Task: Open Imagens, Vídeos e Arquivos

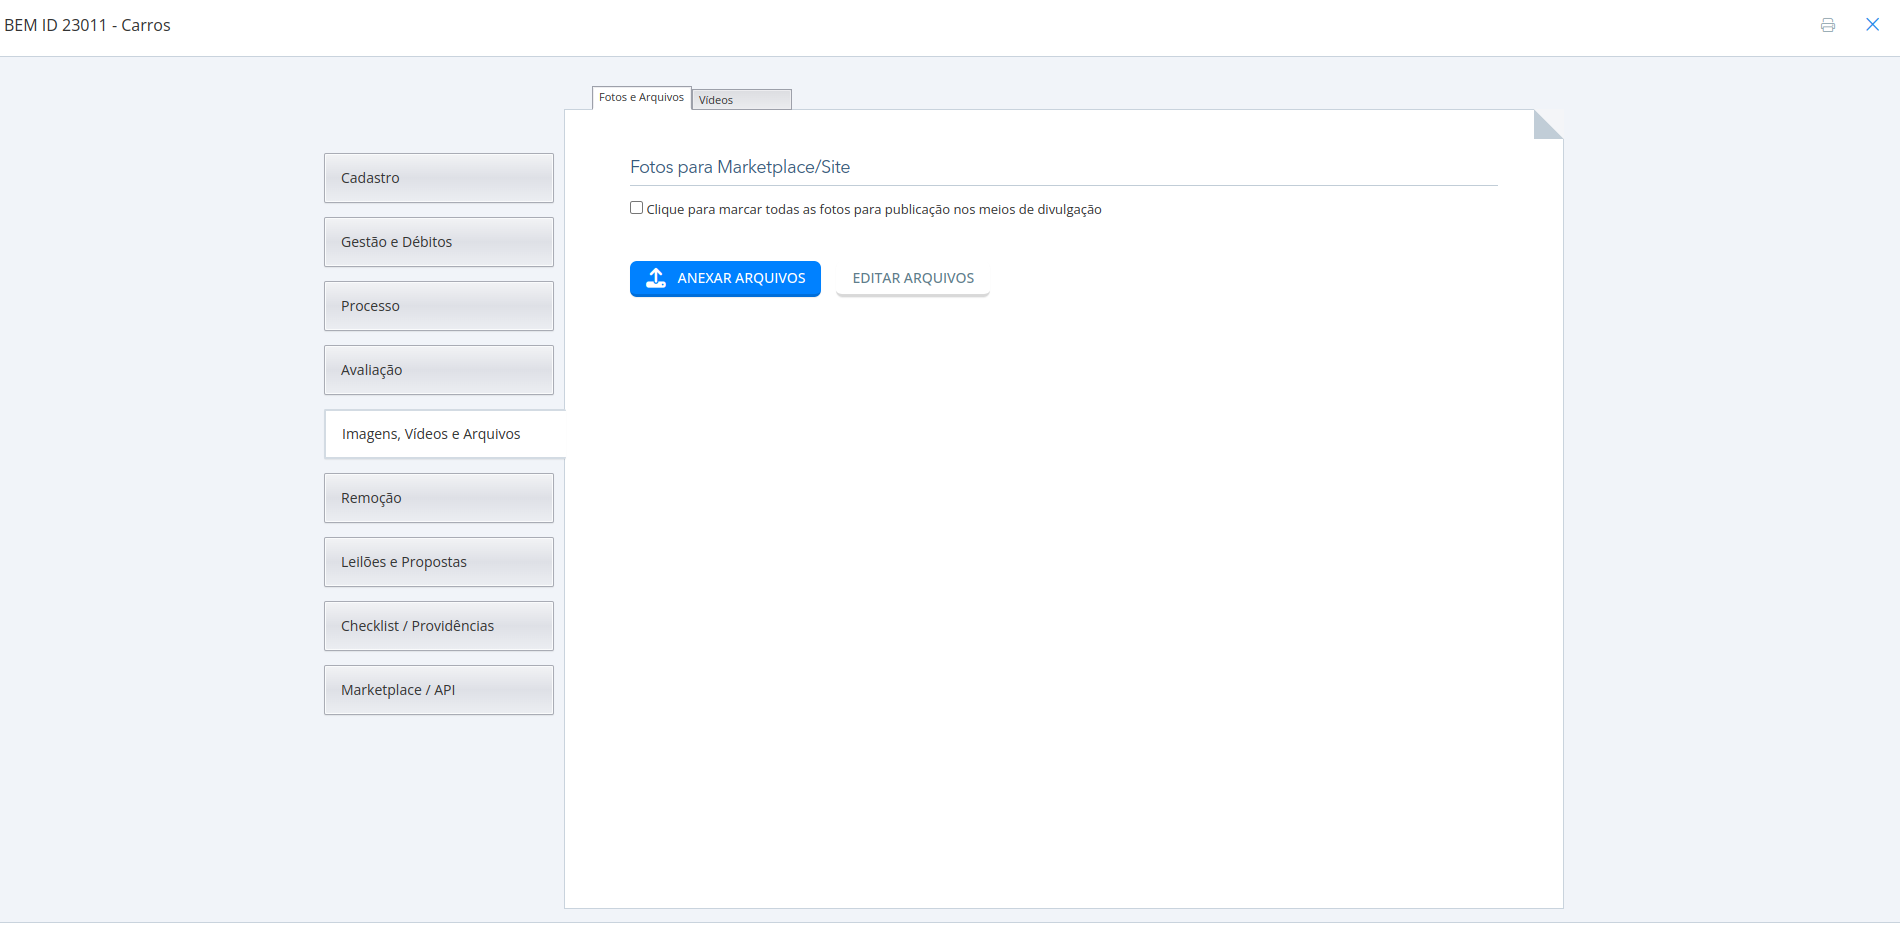Action: pos(438,433)
